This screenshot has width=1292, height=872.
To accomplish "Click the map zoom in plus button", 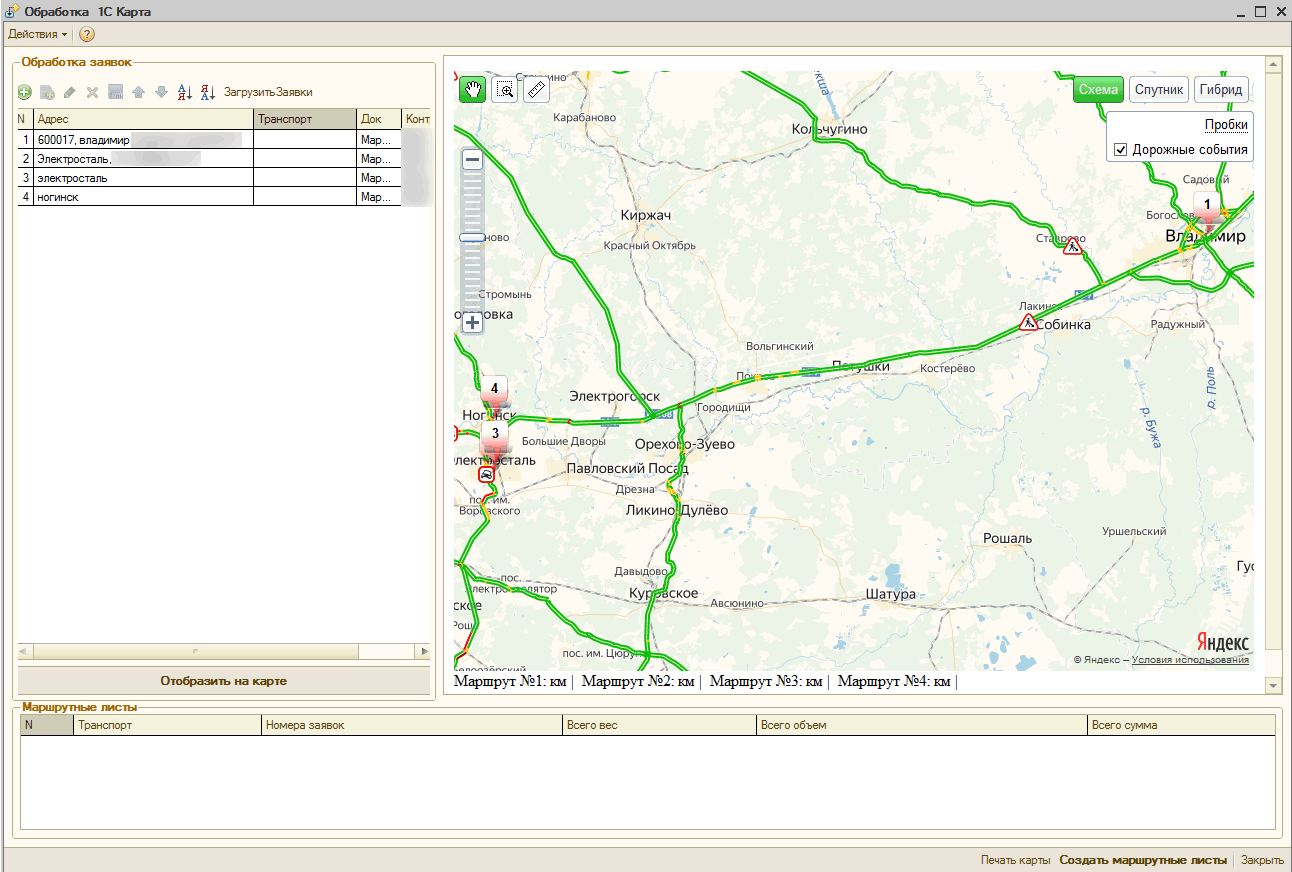I will click(x=473, y=322).
